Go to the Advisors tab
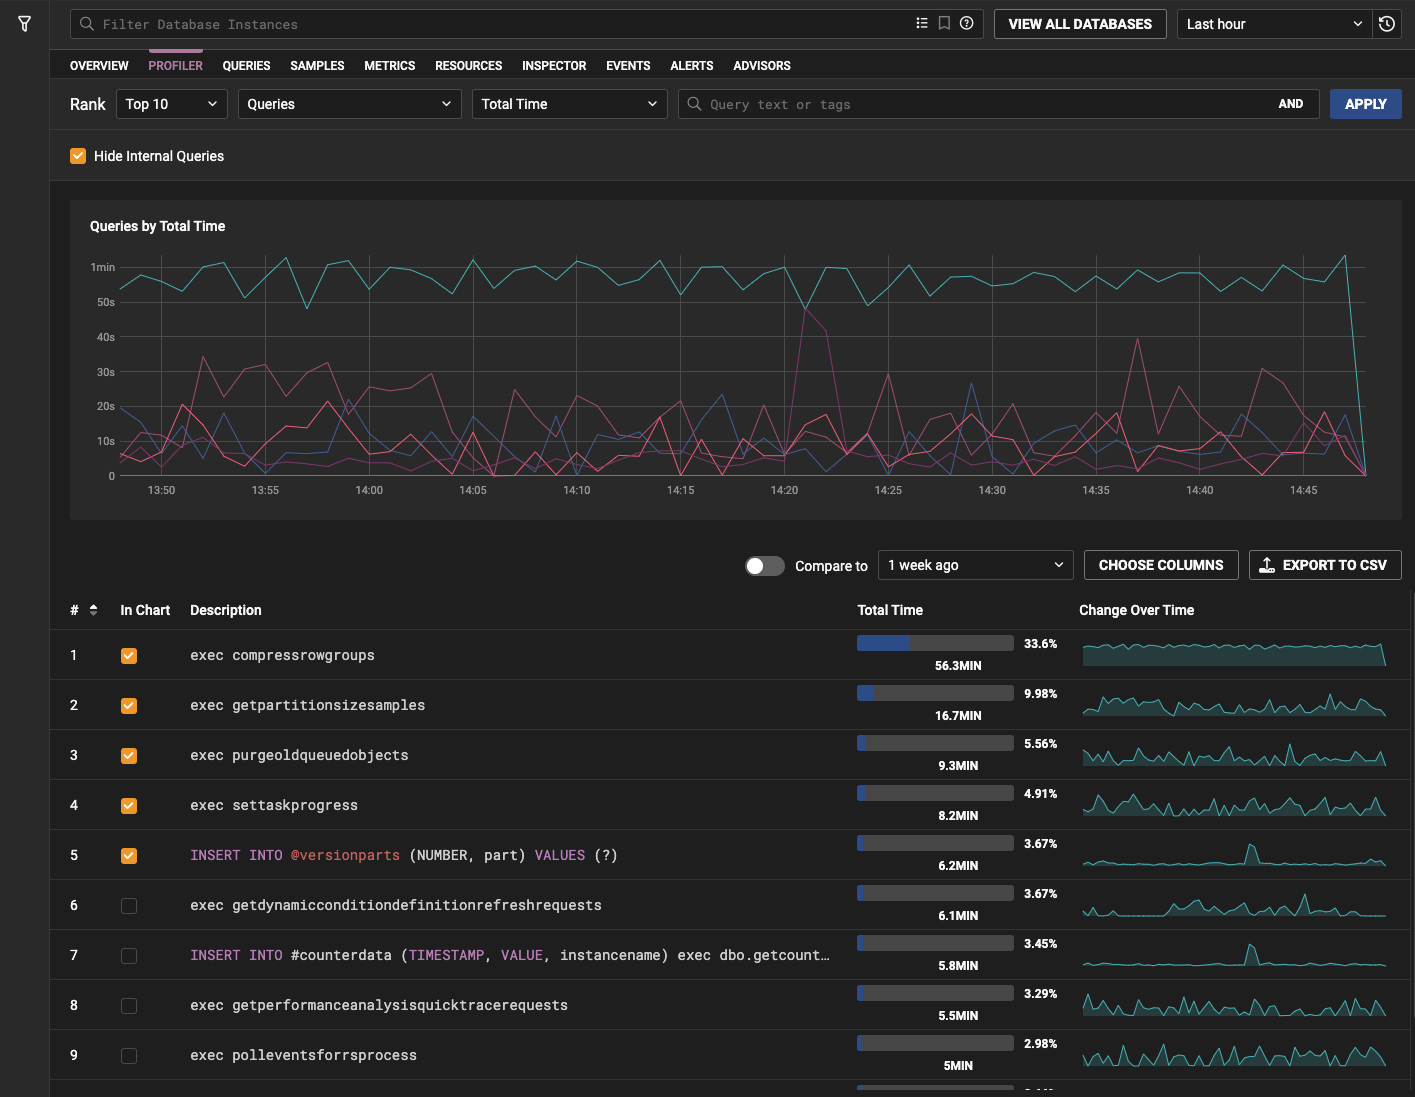 (761, 66)
